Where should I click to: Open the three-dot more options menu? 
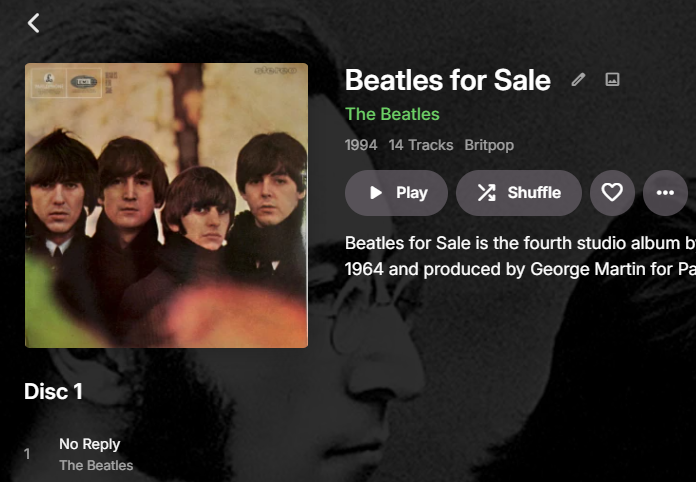[x=665, y=193]
